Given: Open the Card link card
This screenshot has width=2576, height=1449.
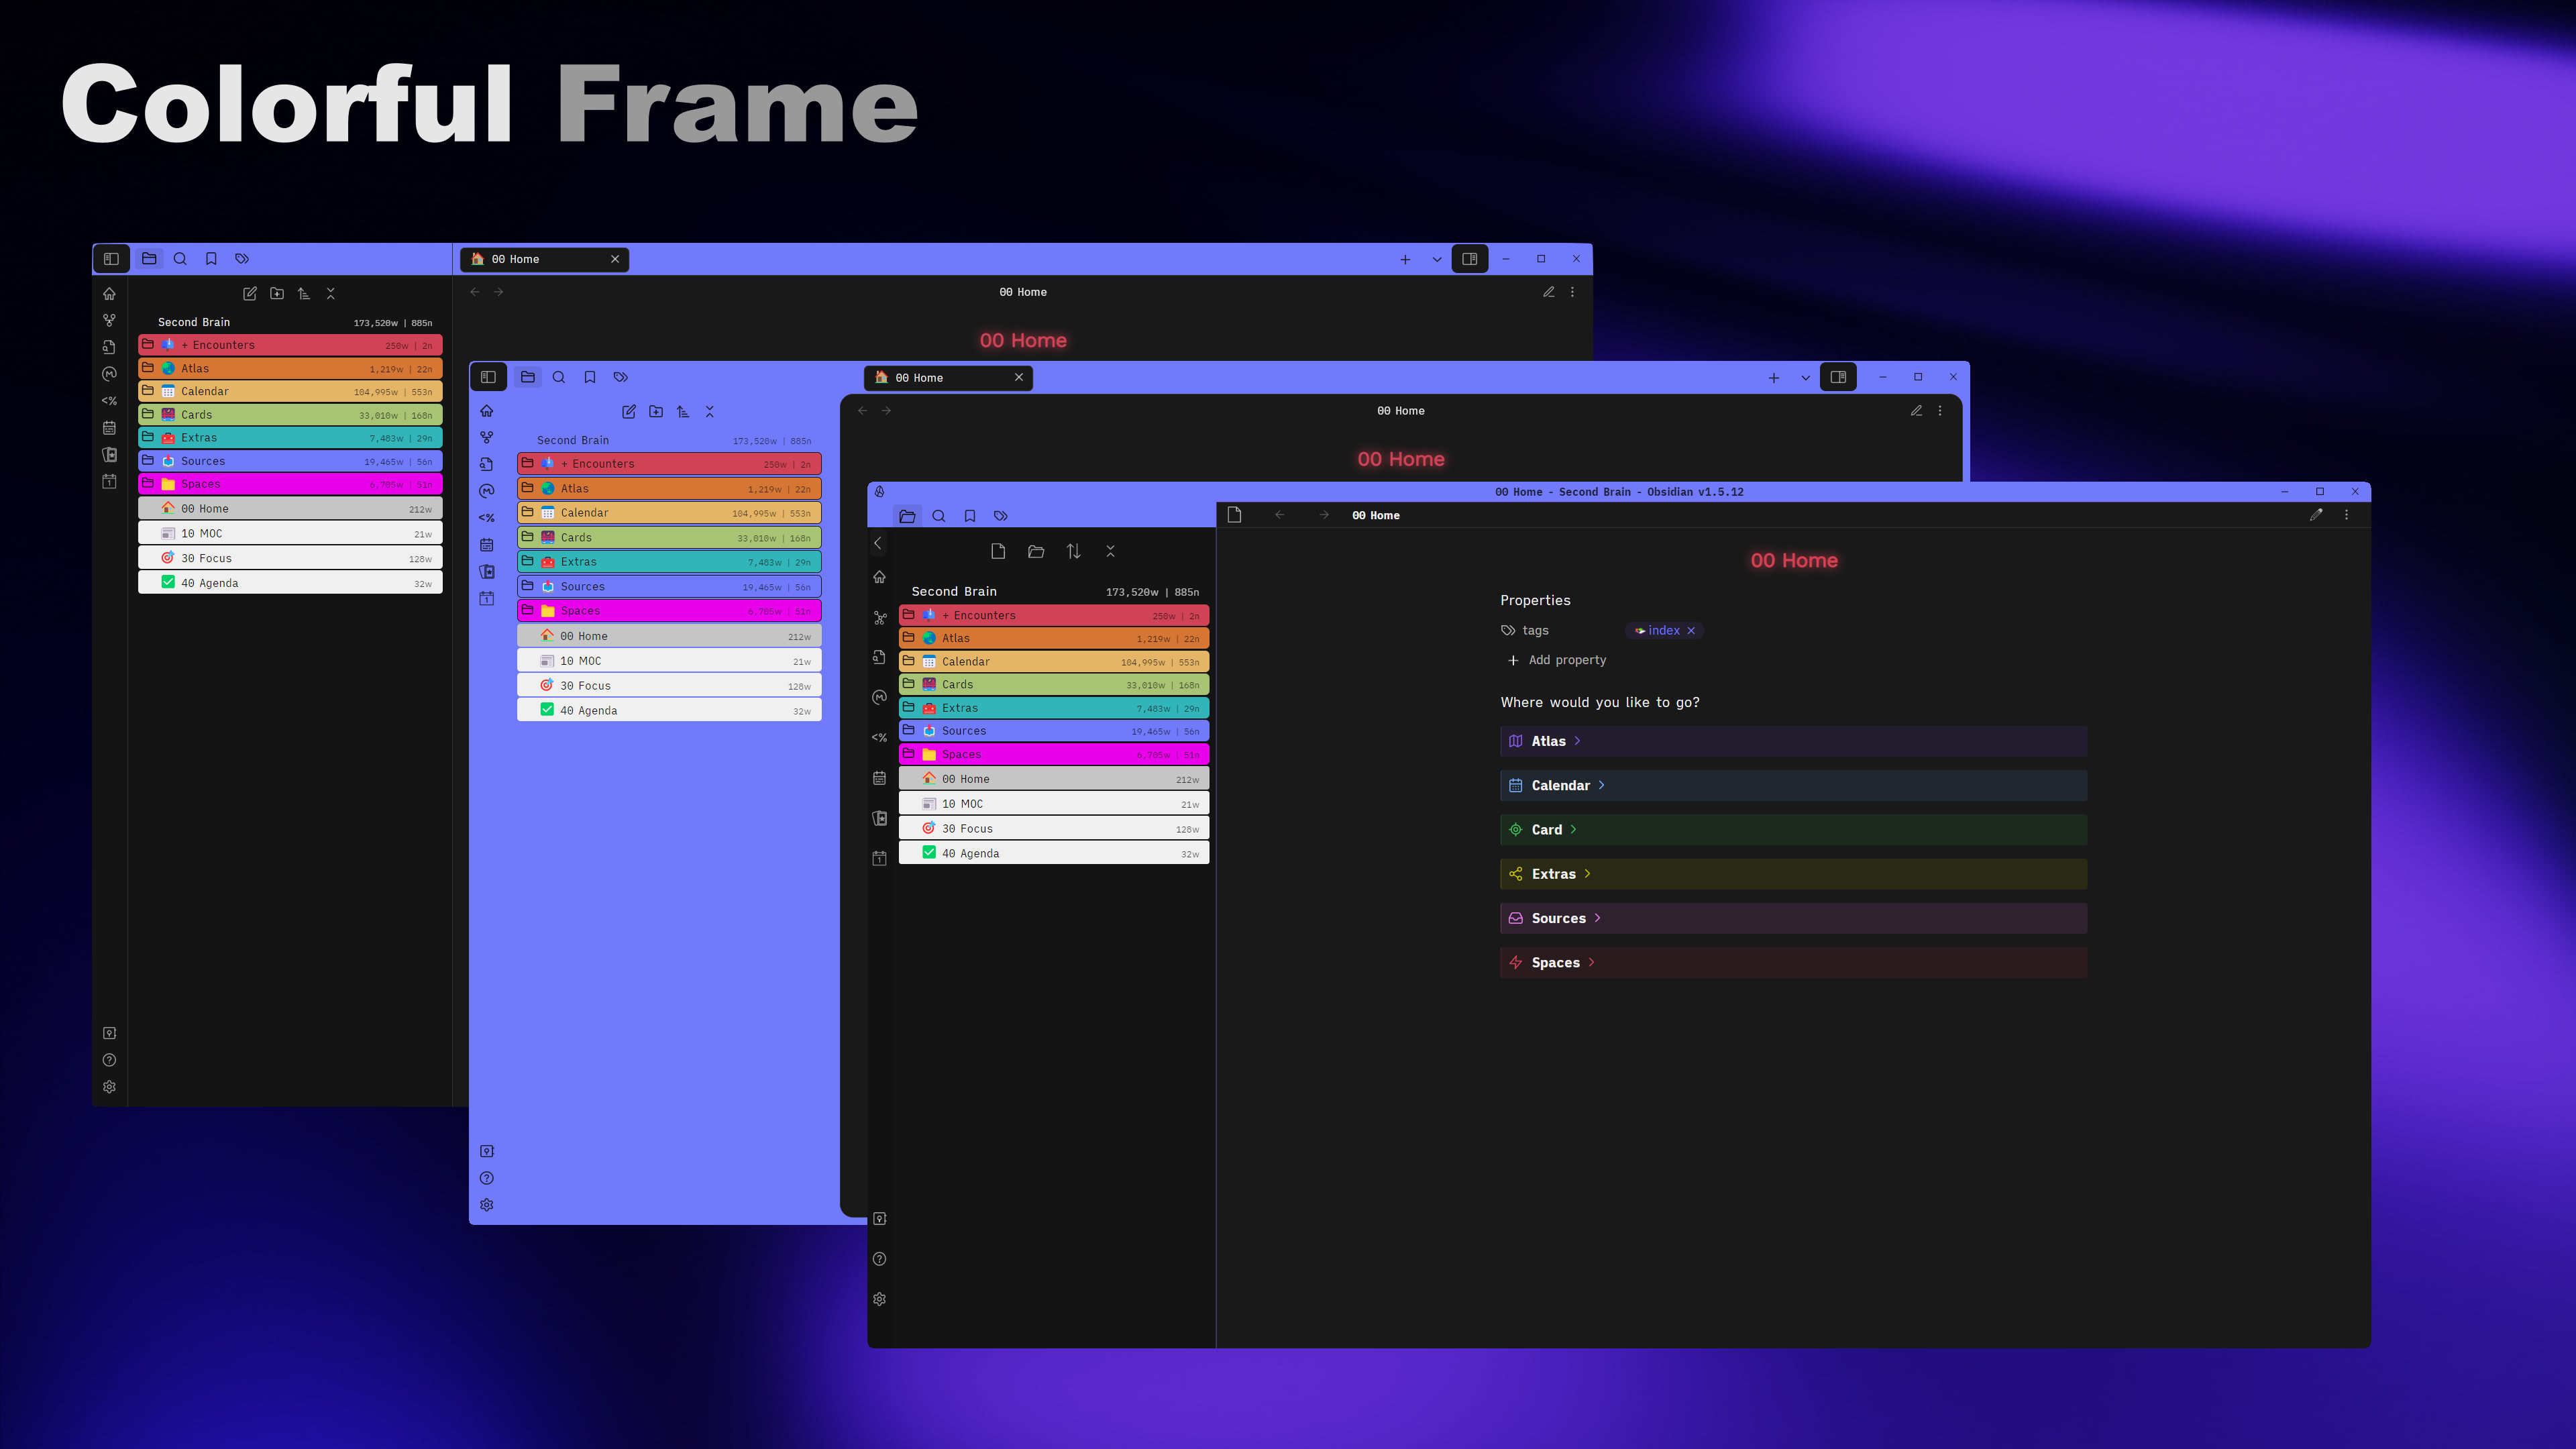Looking at the screenshot, I should [1793, 829].
